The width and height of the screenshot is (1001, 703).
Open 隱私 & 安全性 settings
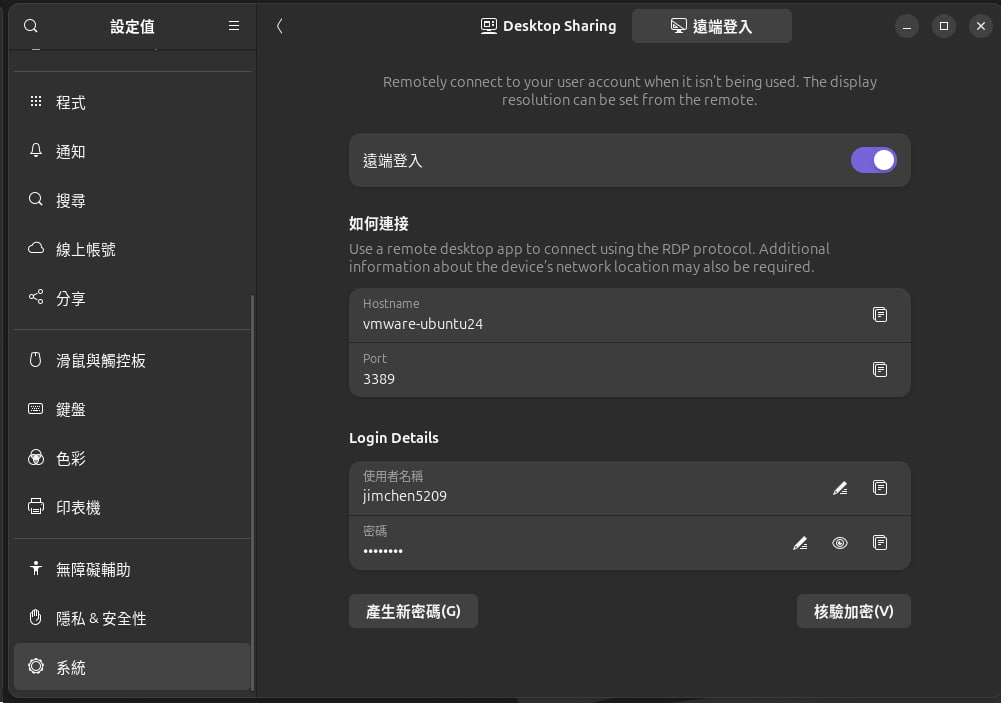tap(101, 618)
